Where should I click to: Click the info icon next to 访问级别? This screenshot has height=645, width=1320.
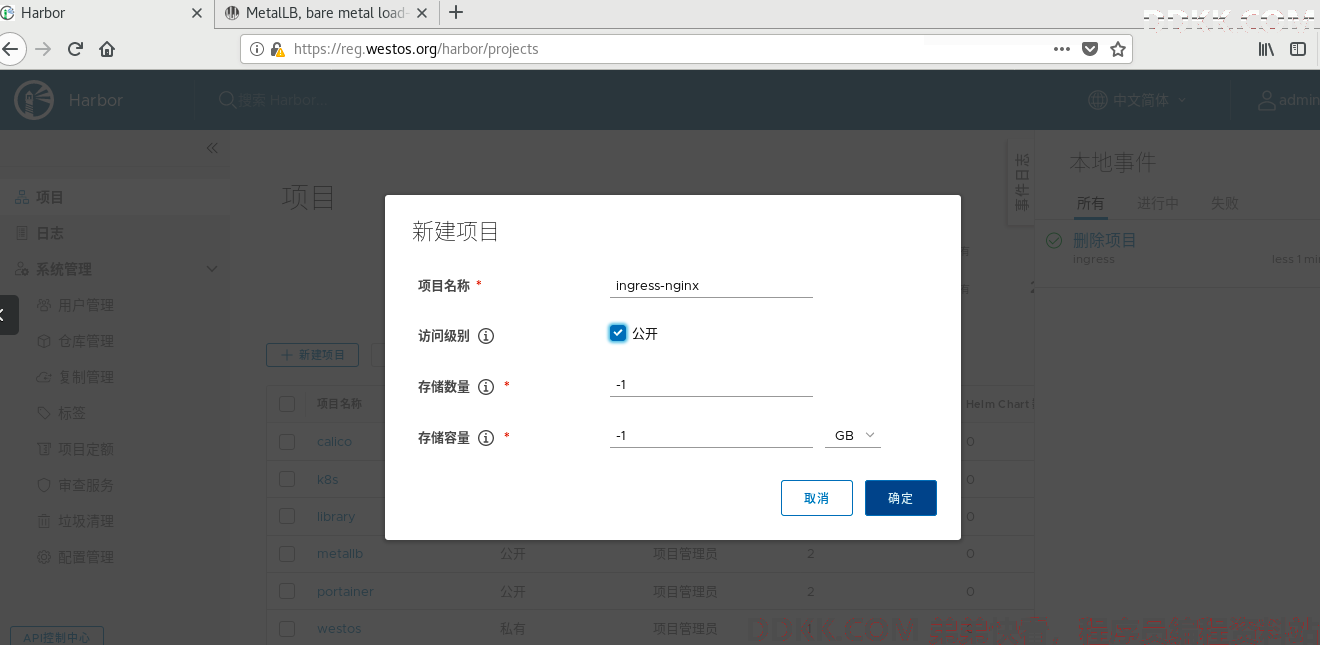pyautogui.click(x=486, y=336)
